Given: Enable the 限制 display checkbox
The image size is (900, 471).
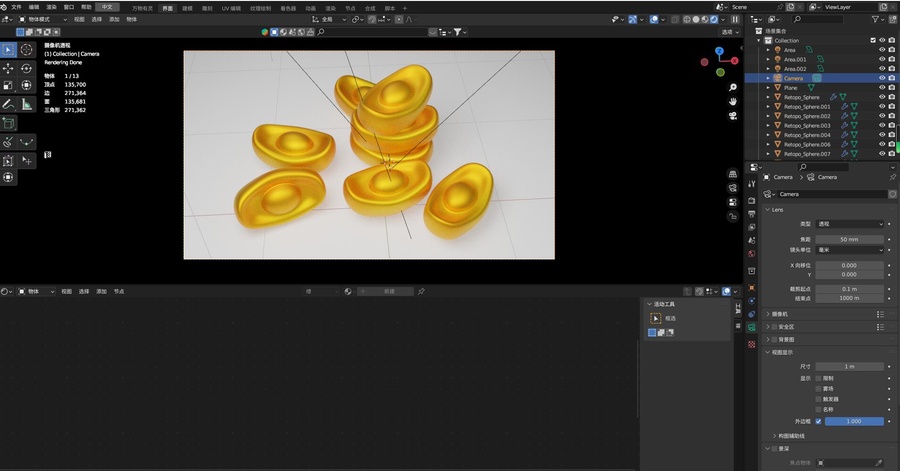Looking at the screenshot, I should tap(818, 378).
